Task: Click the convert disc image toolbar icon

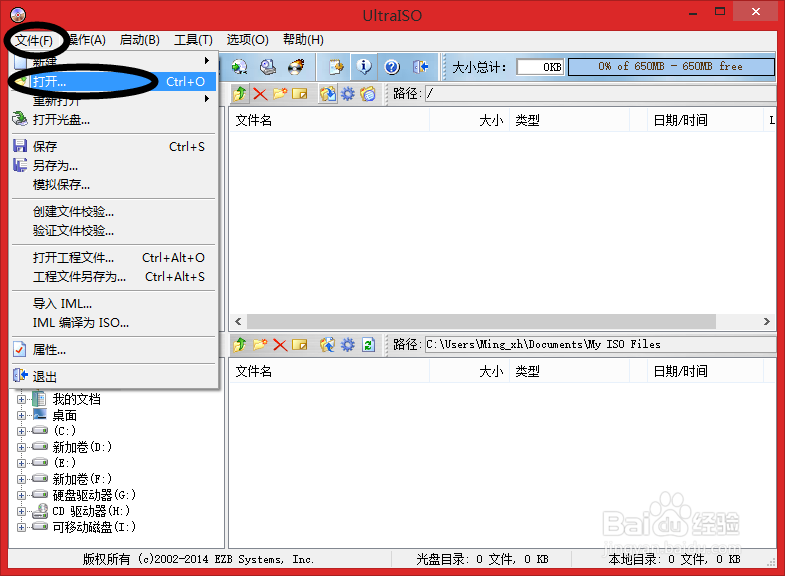Action: tap(239, 67)
